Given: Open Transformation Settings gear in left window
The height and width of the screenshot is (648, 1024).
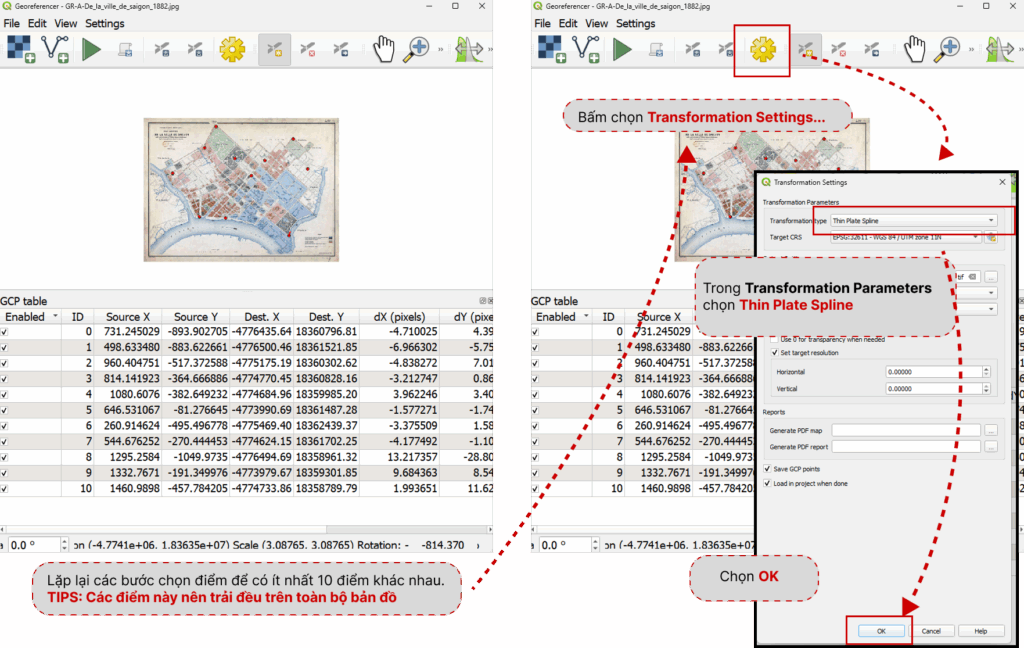Looking at the screenshot, I should [232, 50].
